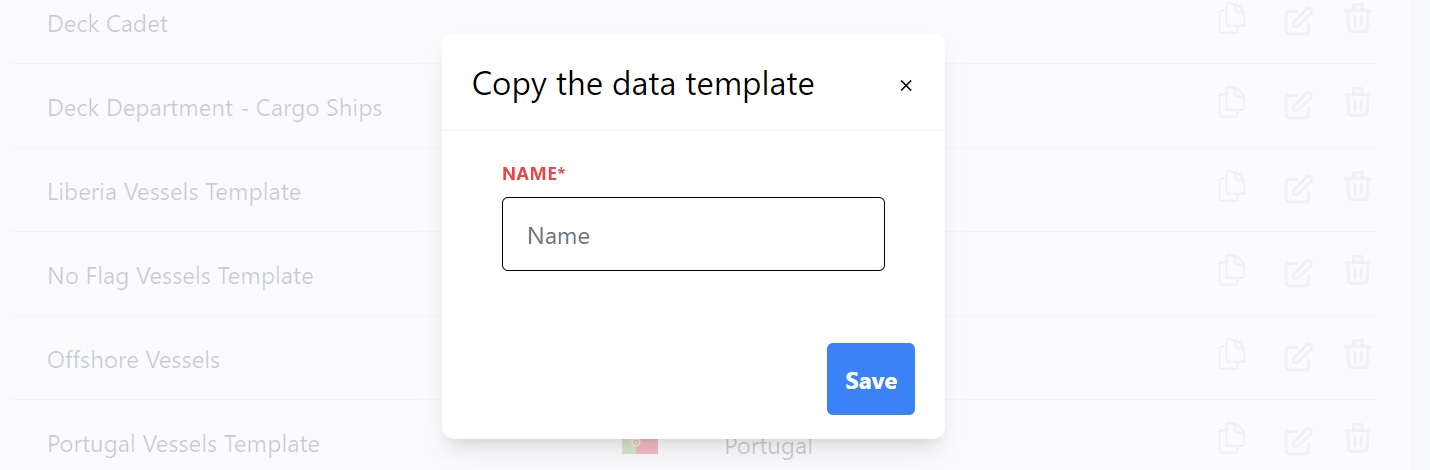Screen dimensions: 1430x470
Task: Click the Name input field
Action: [x=693, y=234]
